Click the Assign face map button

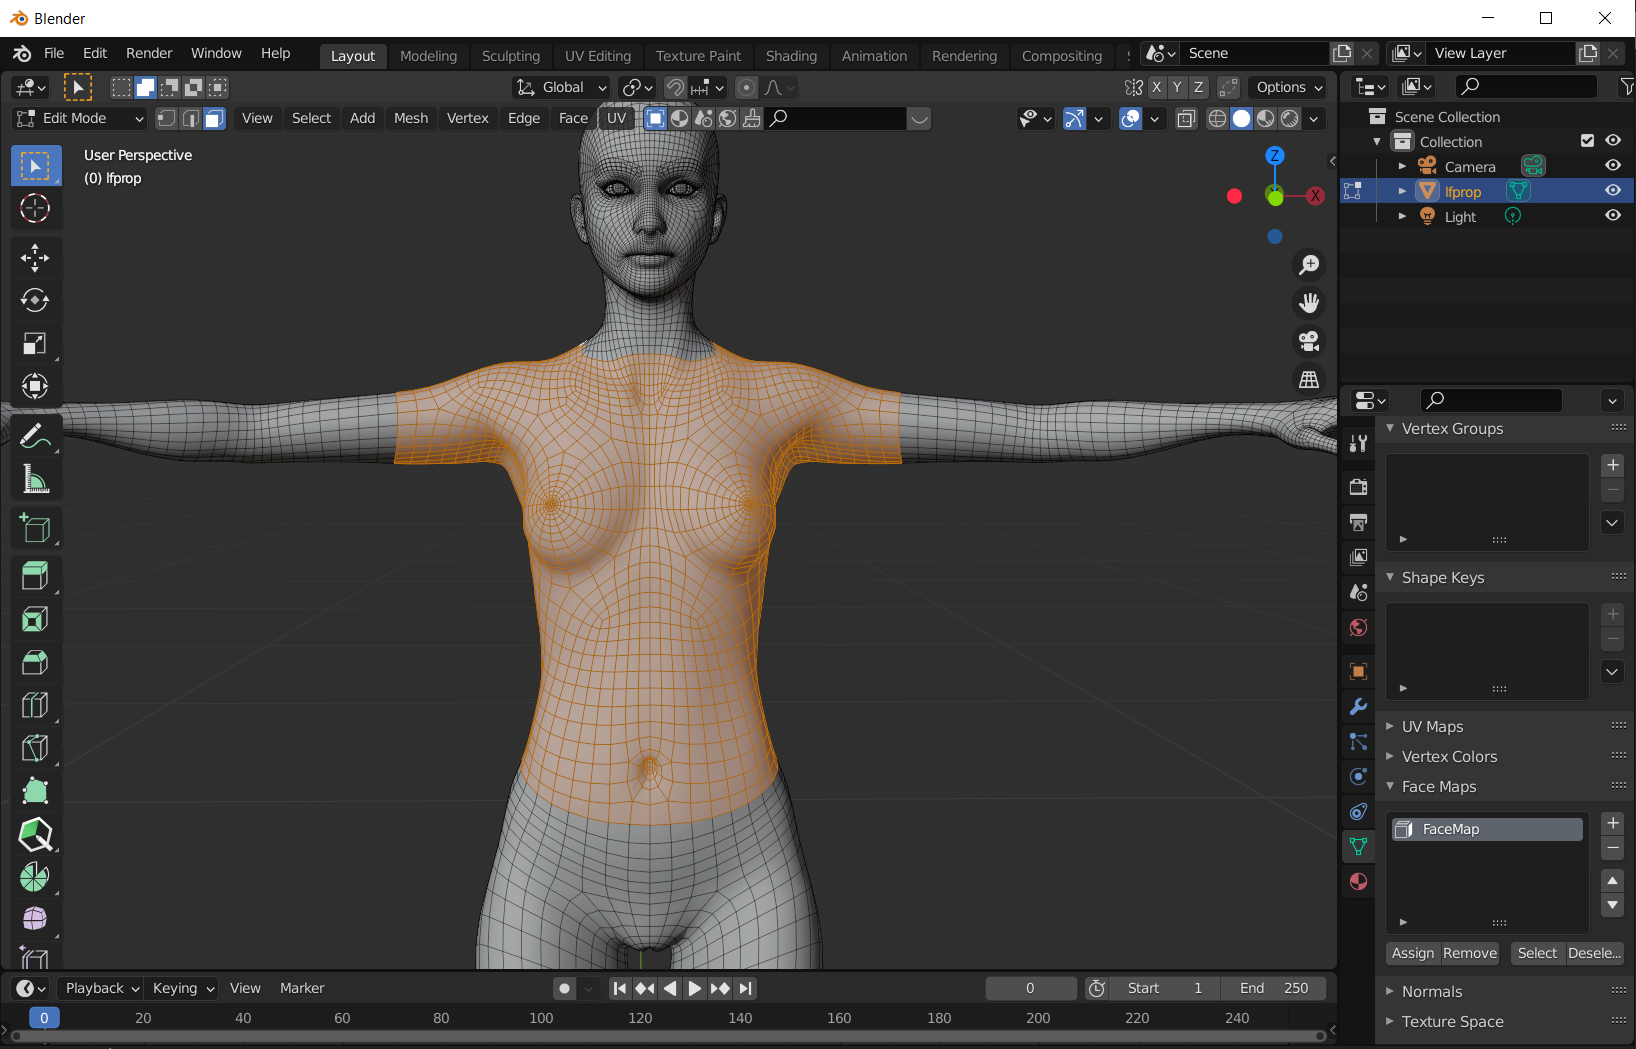click(1412, 953)
